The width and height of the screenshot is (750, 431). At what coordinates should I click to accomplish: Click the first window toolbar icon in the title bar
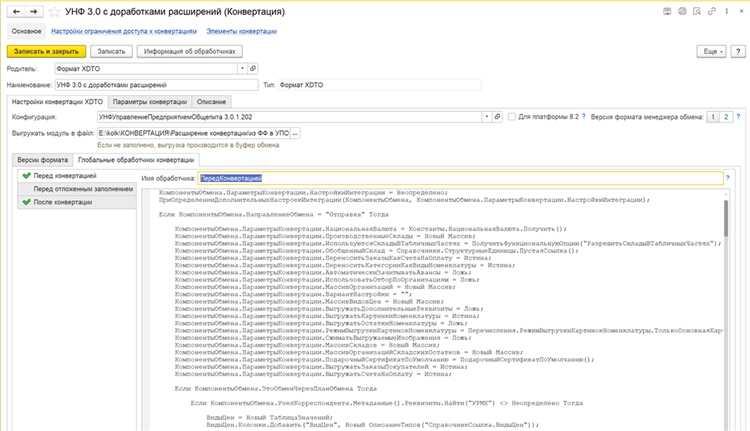tap(667, 11)
